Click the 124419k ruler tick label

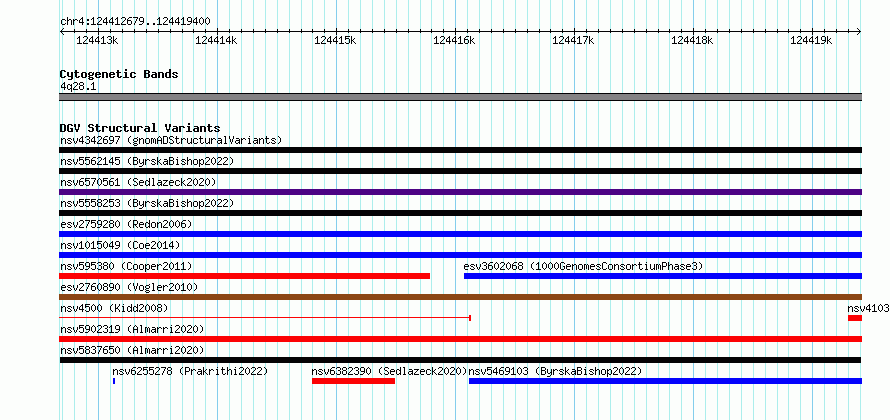point(811,40)
